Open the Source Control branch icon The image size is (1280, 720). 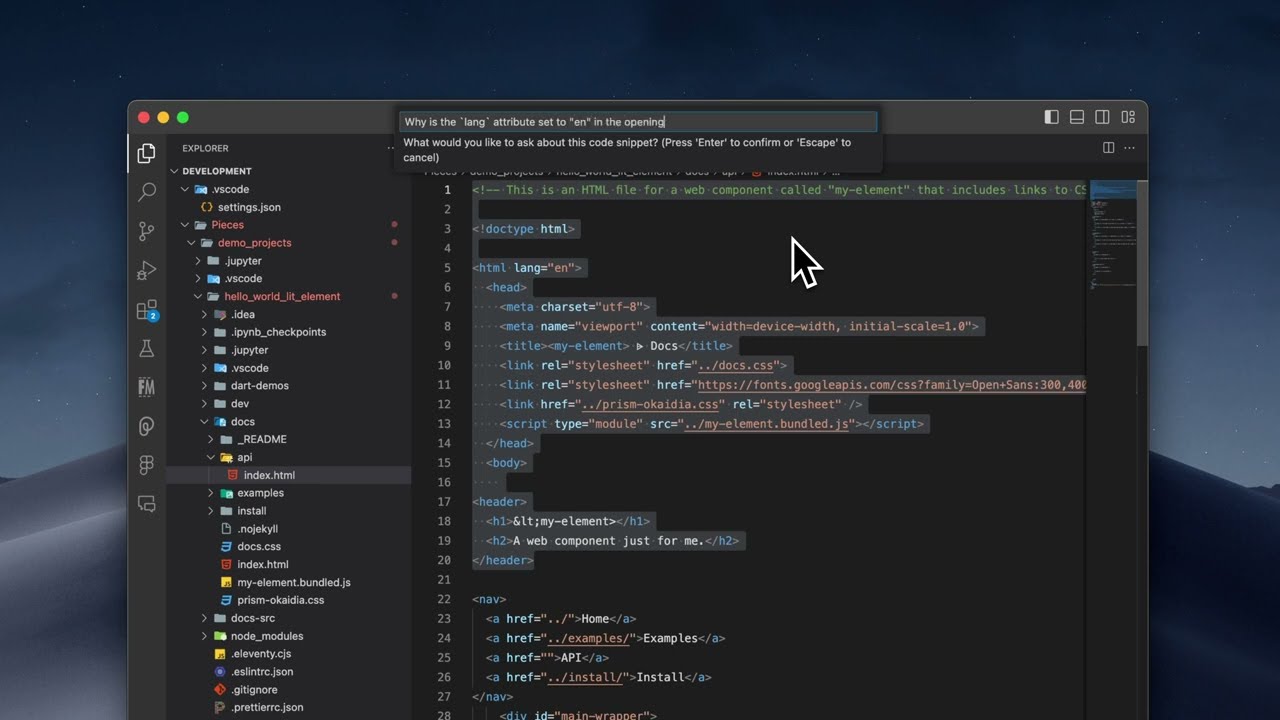pos(147,231)
